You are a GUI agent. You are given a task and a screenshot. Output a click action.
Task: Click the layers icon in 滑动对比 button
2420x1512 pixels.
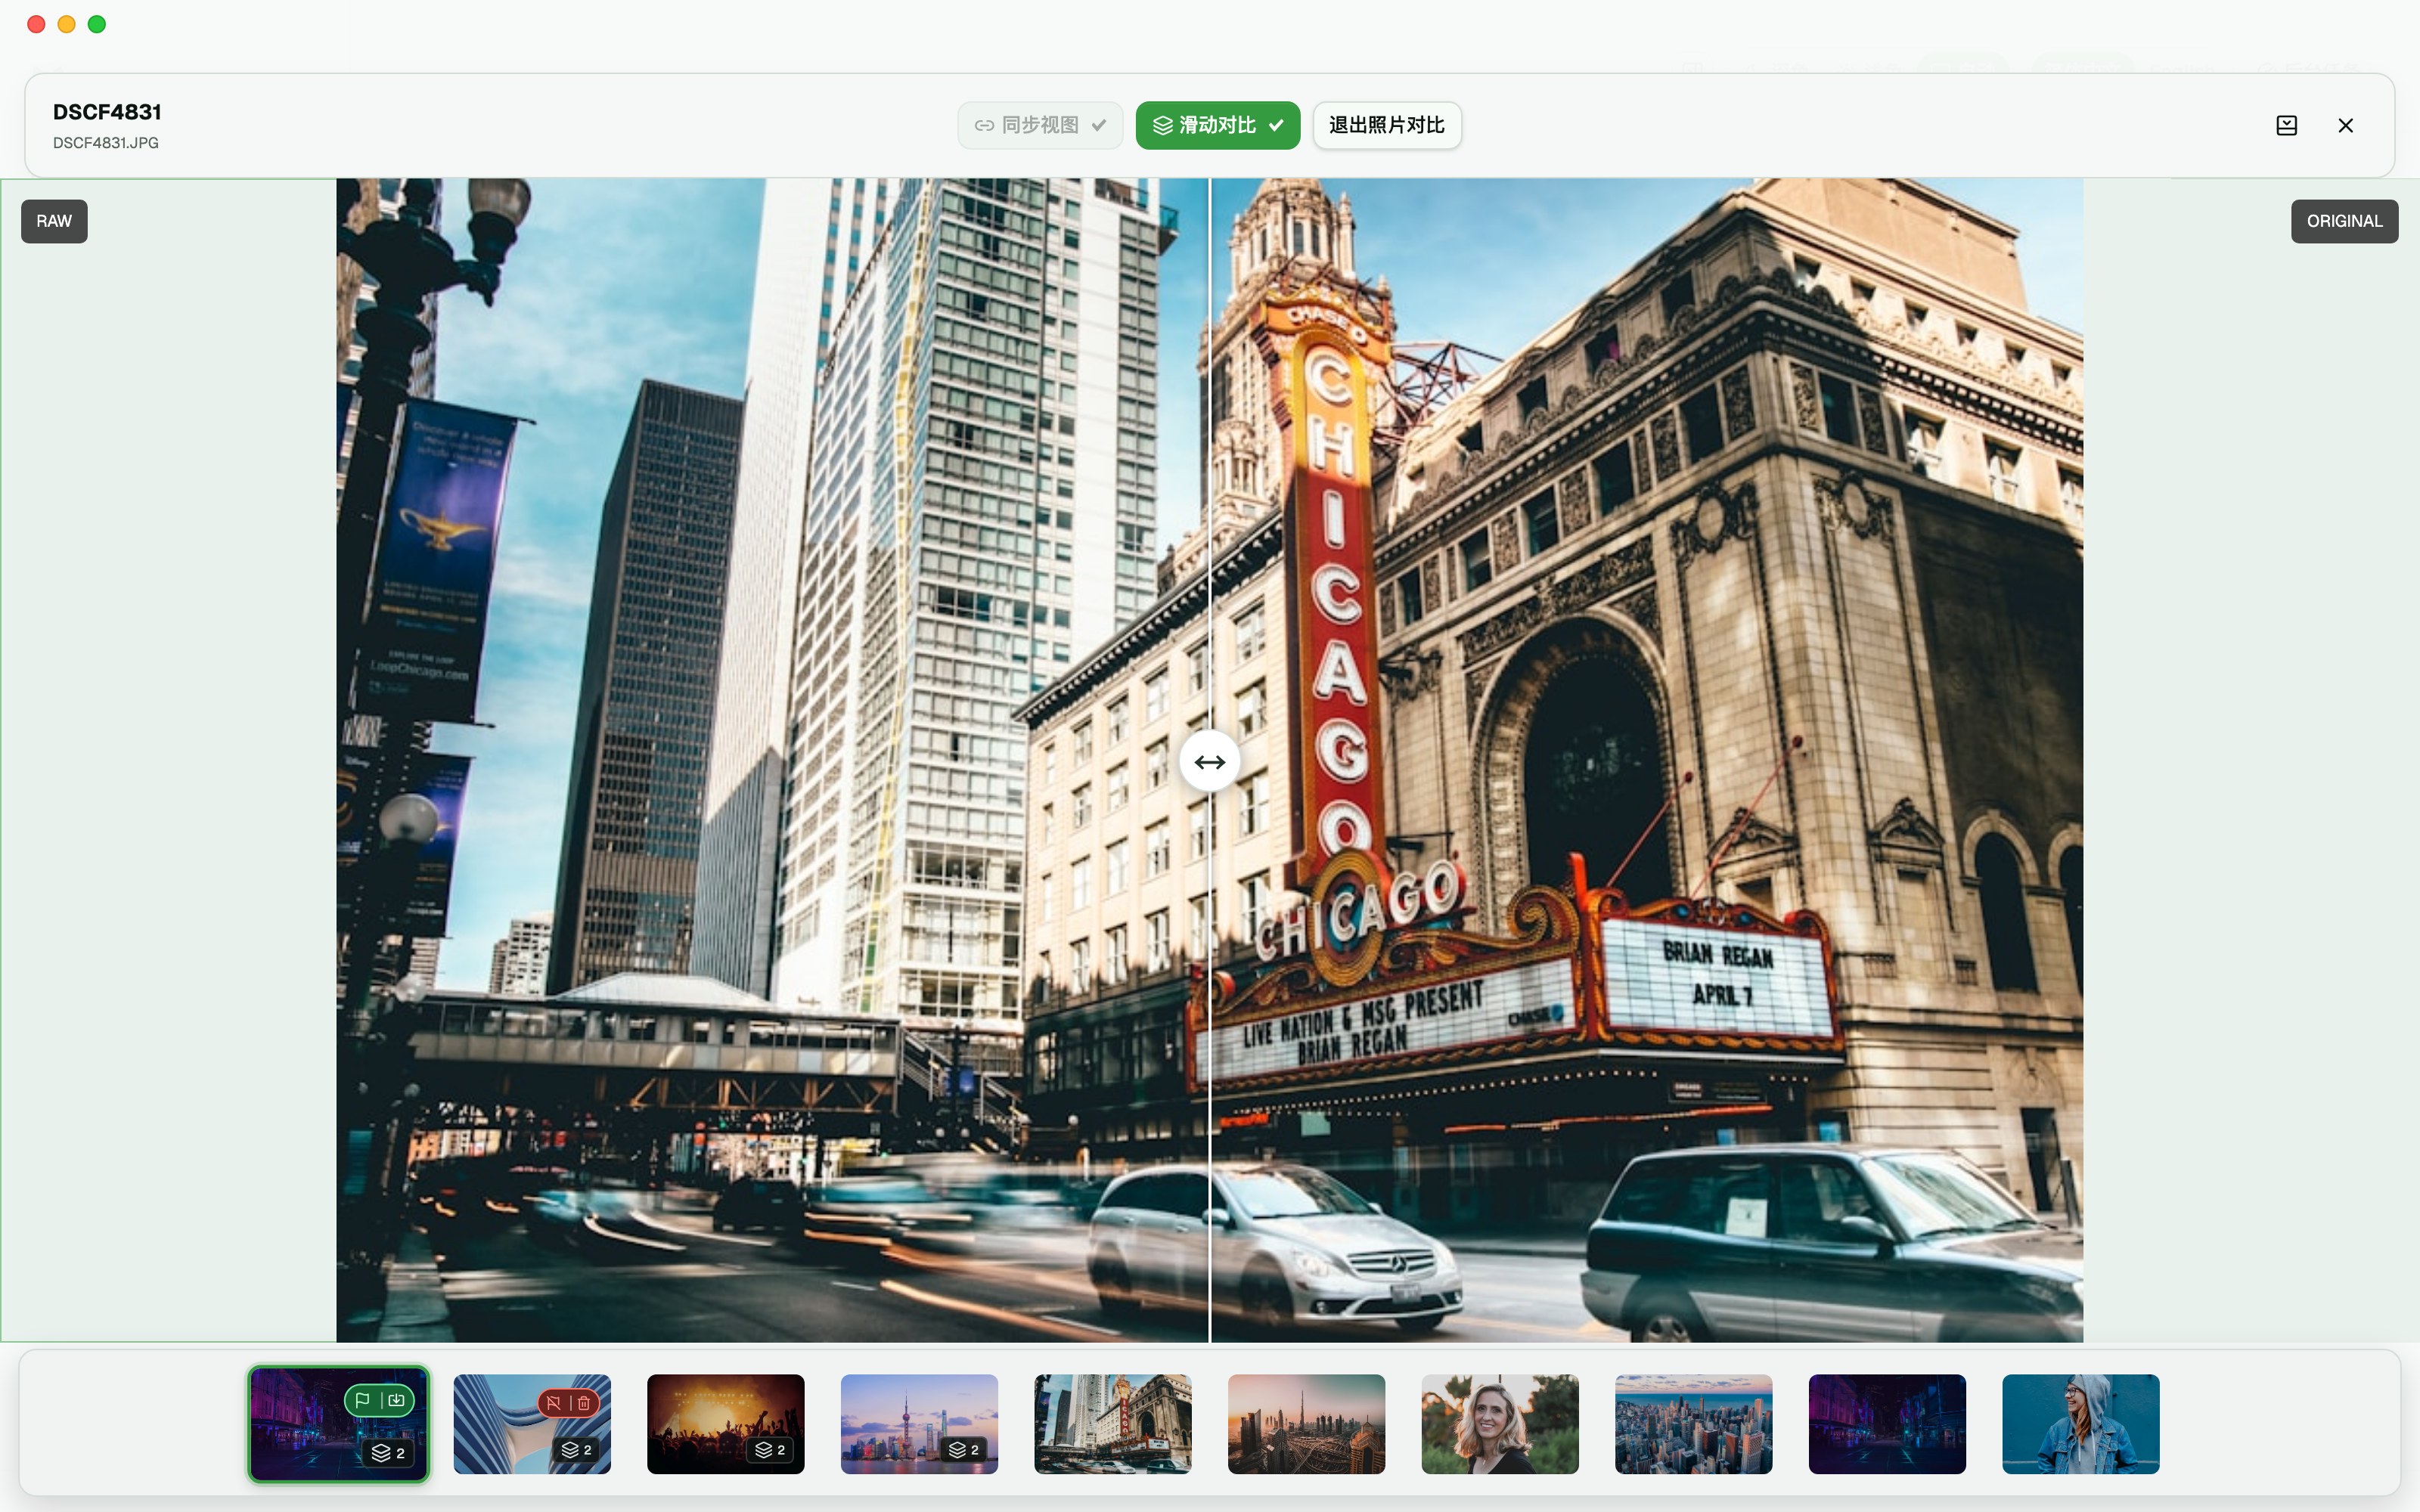pyautogui.click(x=1162, y=125)
